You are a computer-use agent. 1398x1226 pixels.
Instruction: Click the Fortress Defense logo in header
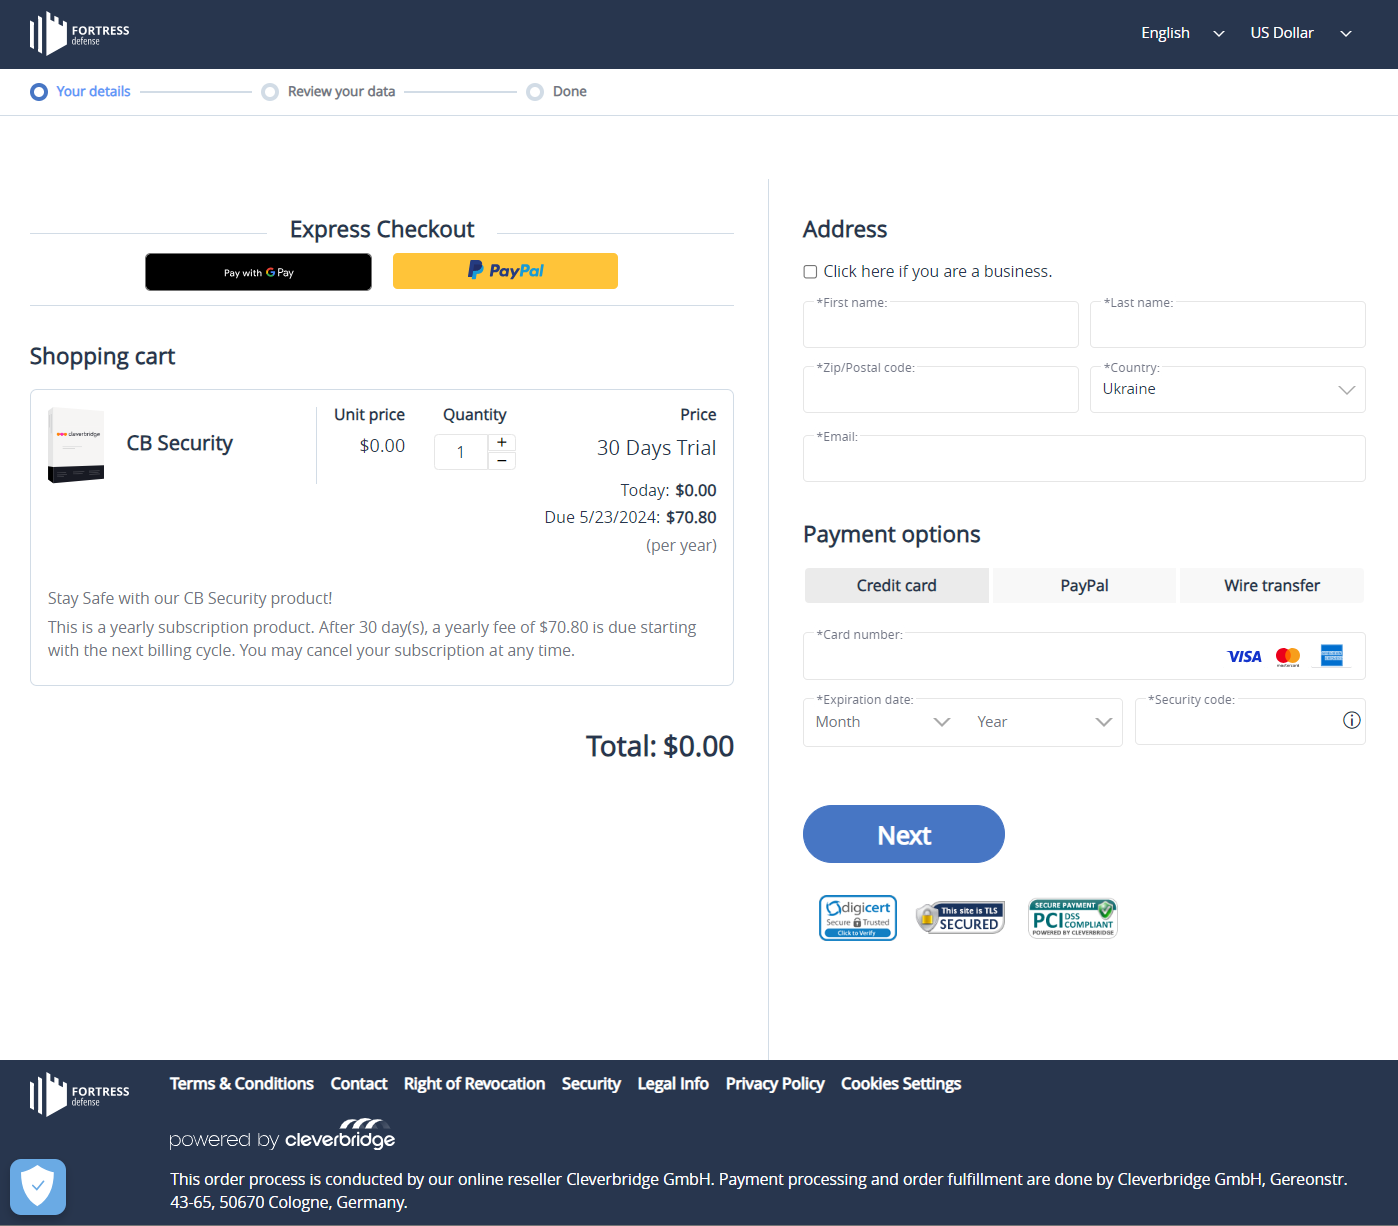(x=79, y=34)
